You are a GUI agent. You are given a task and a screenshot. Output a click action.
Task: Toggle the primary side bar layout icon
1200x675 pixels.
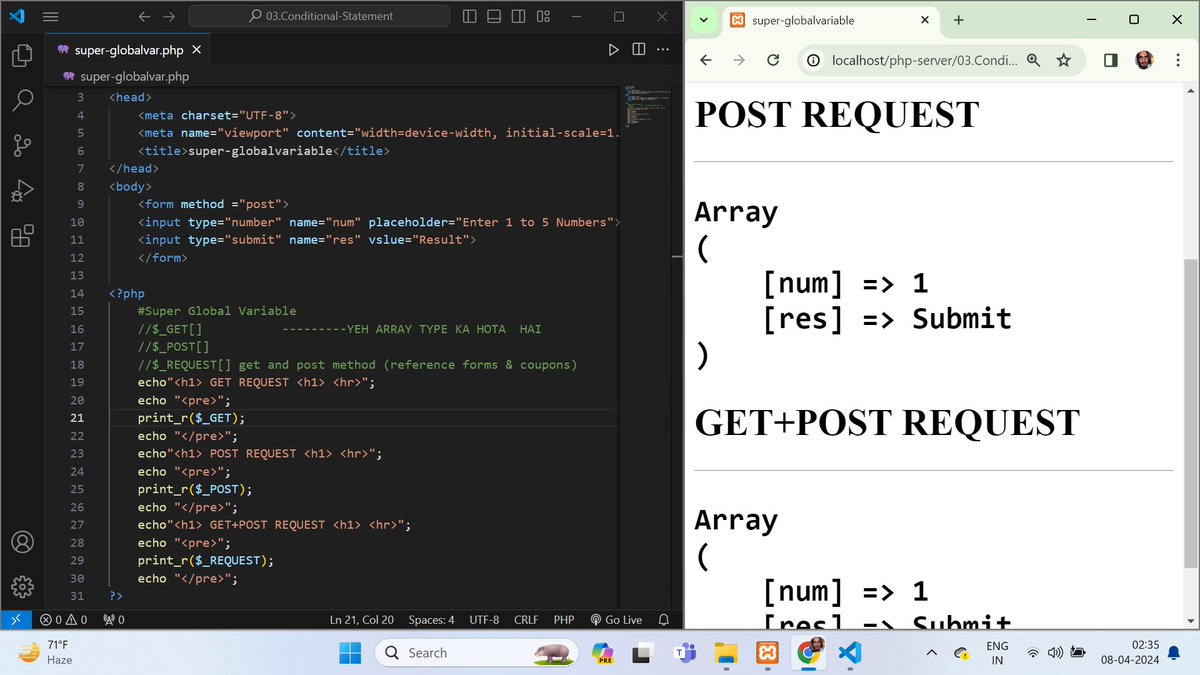[x=471, y=17]
